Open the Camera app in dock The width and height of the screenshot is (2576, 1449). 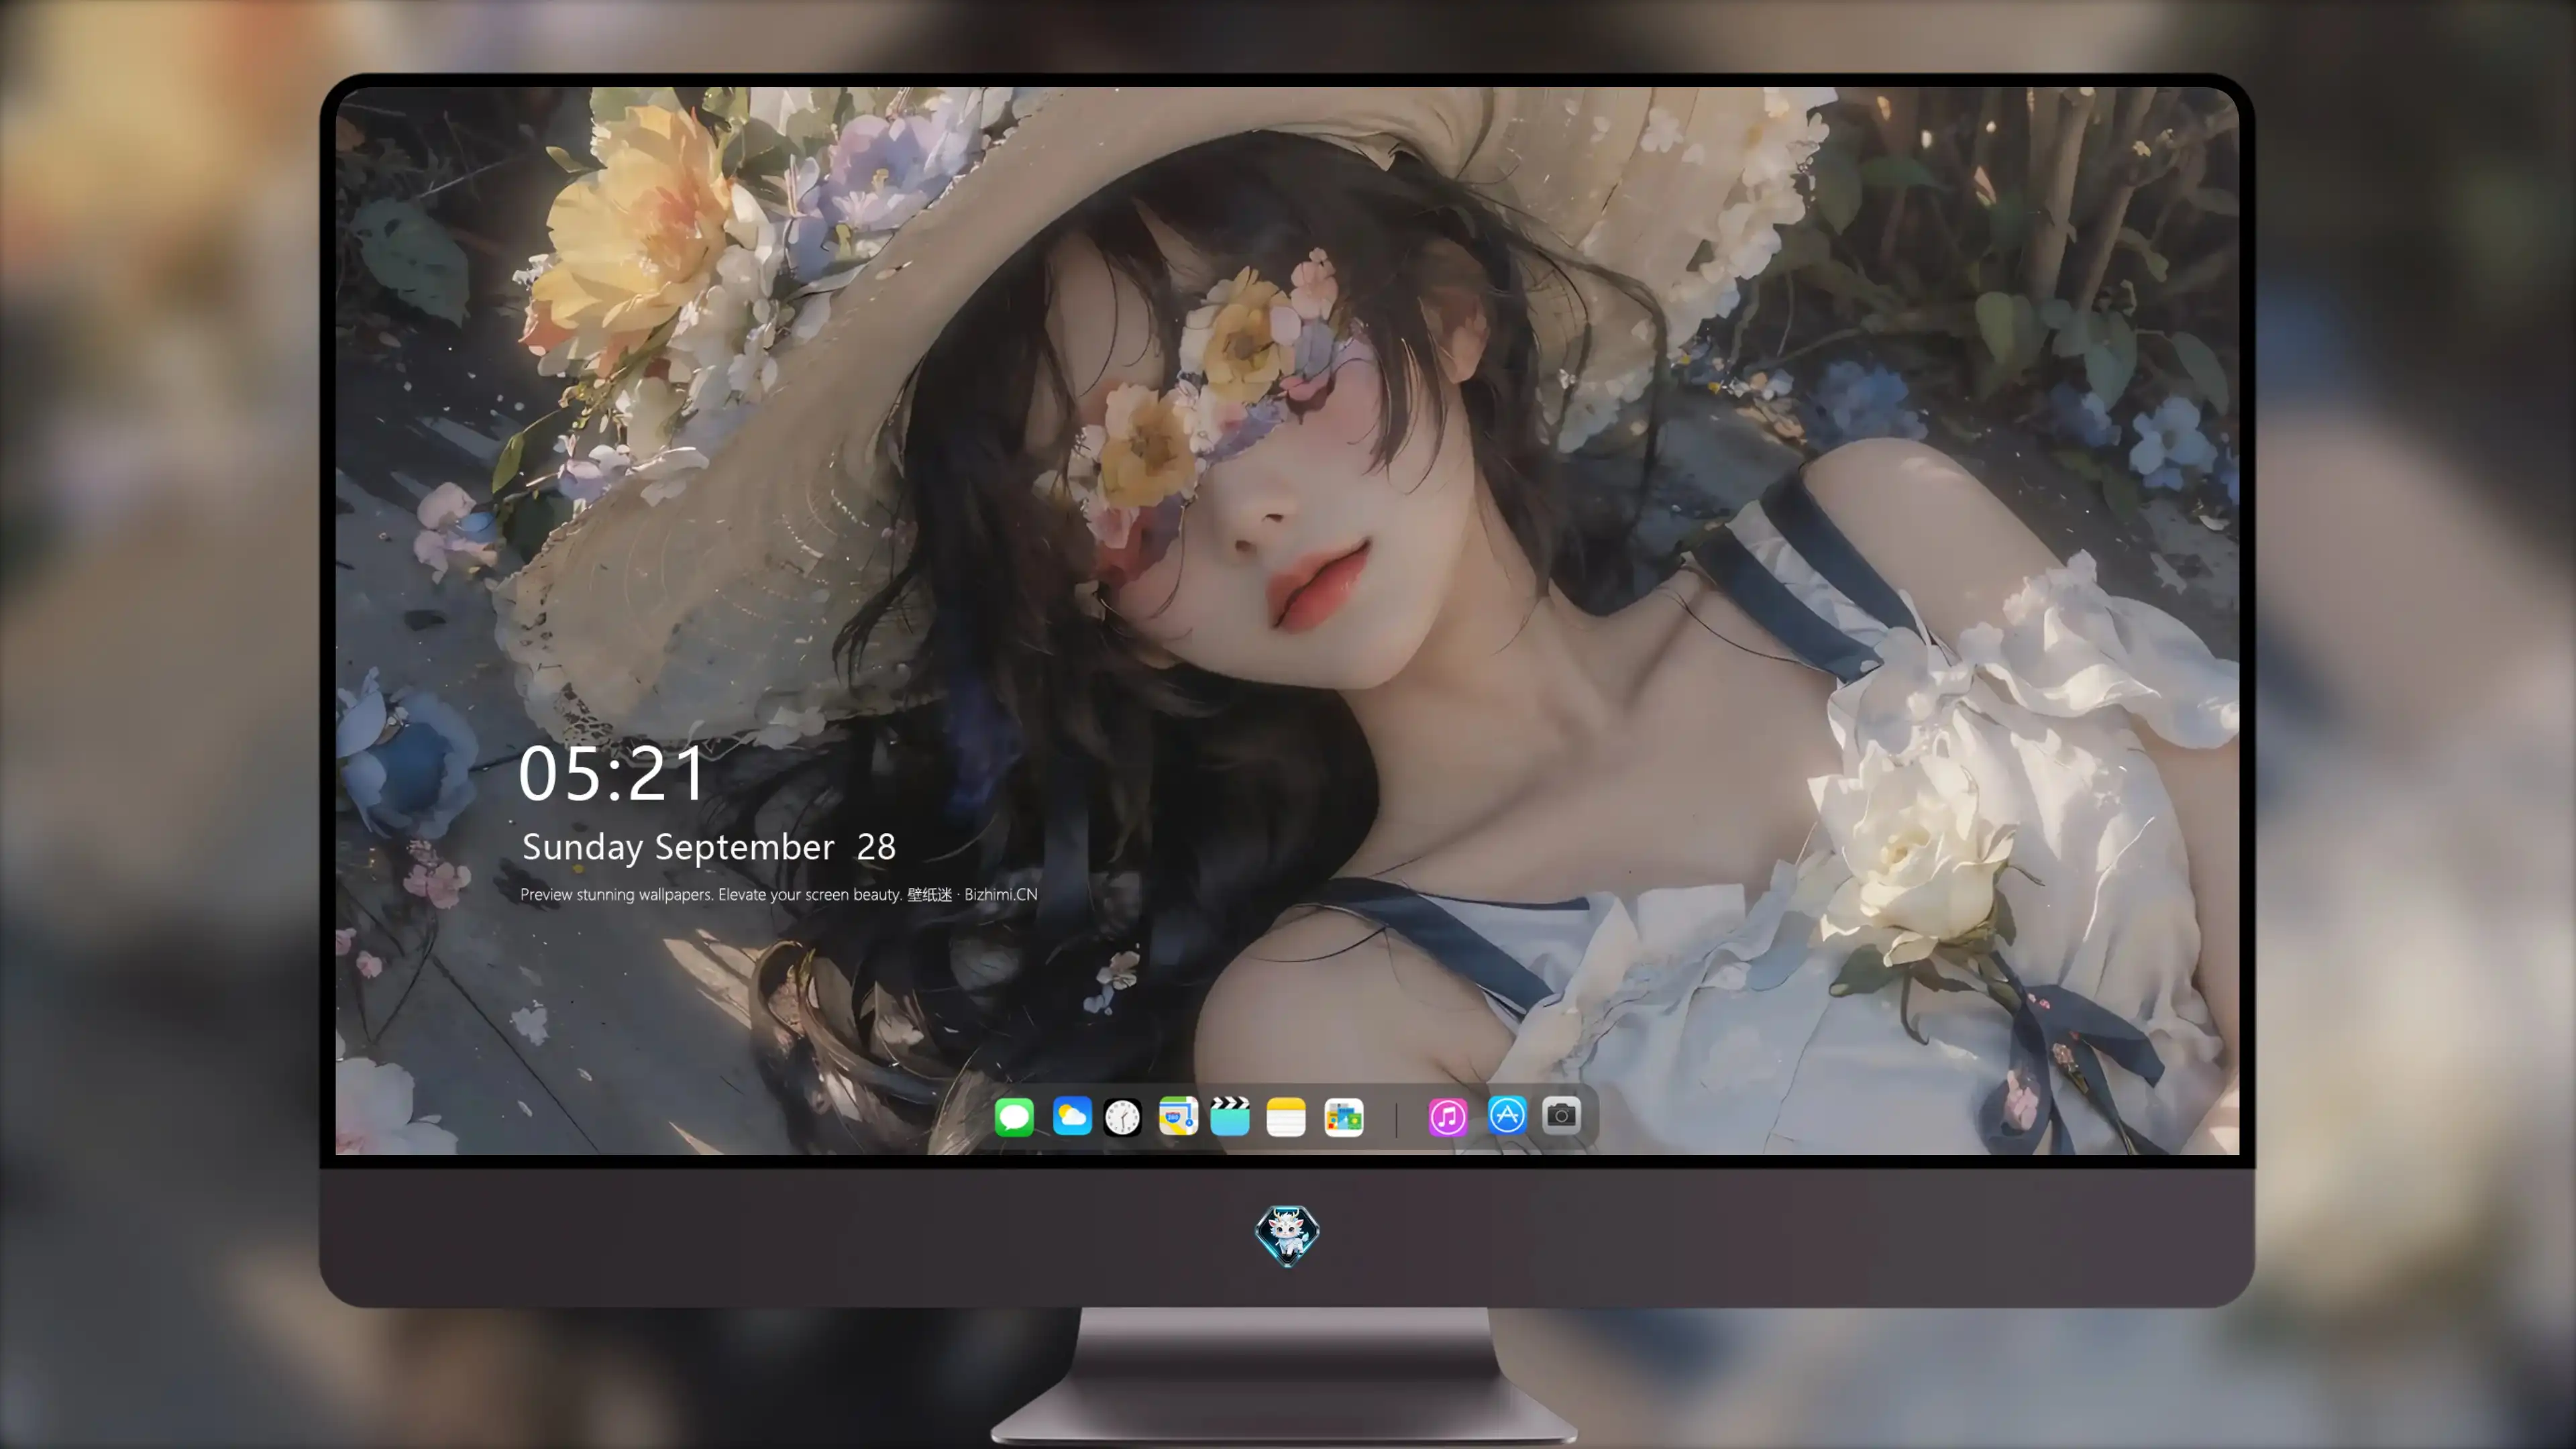(x=1561, y=1115)
